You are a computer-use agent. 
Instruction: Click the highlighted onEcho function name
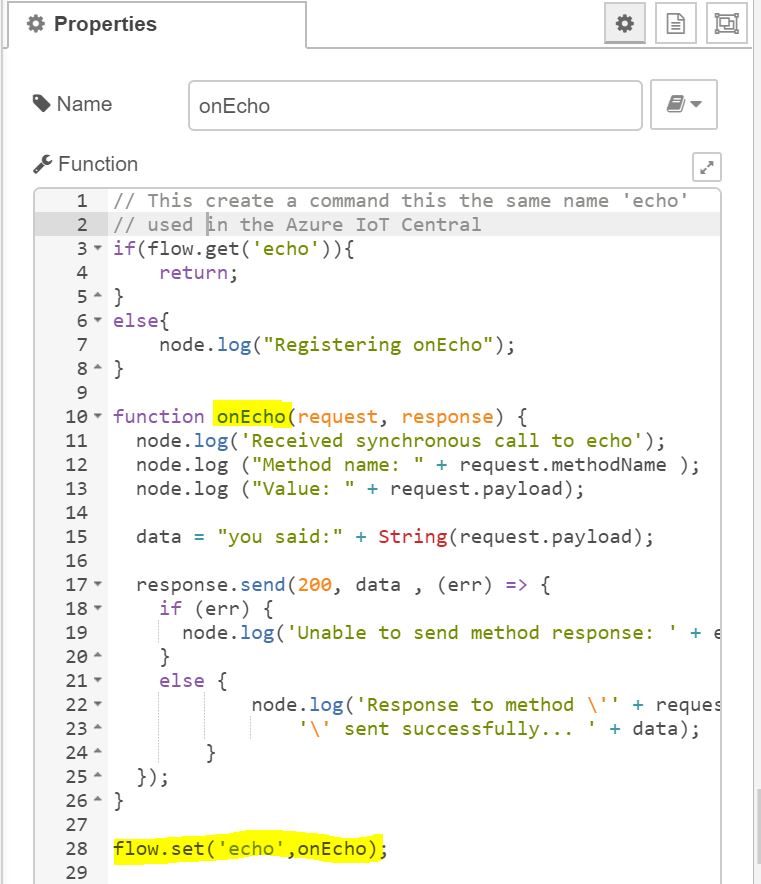(250, 417)
